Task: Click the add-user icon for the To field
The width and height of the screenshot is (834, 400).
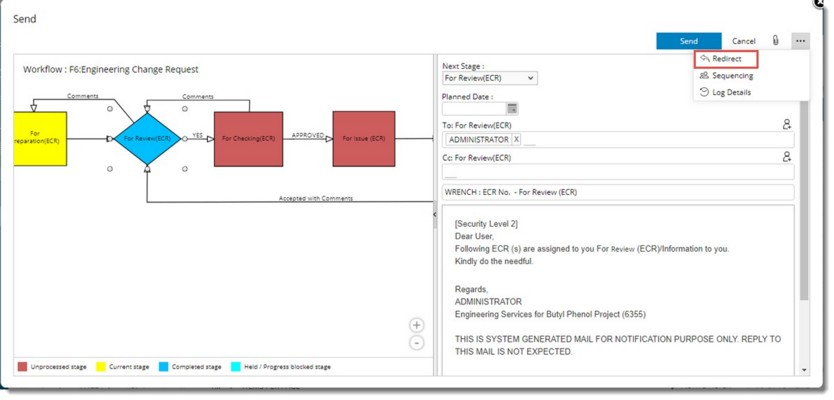Action: (786, 125)
